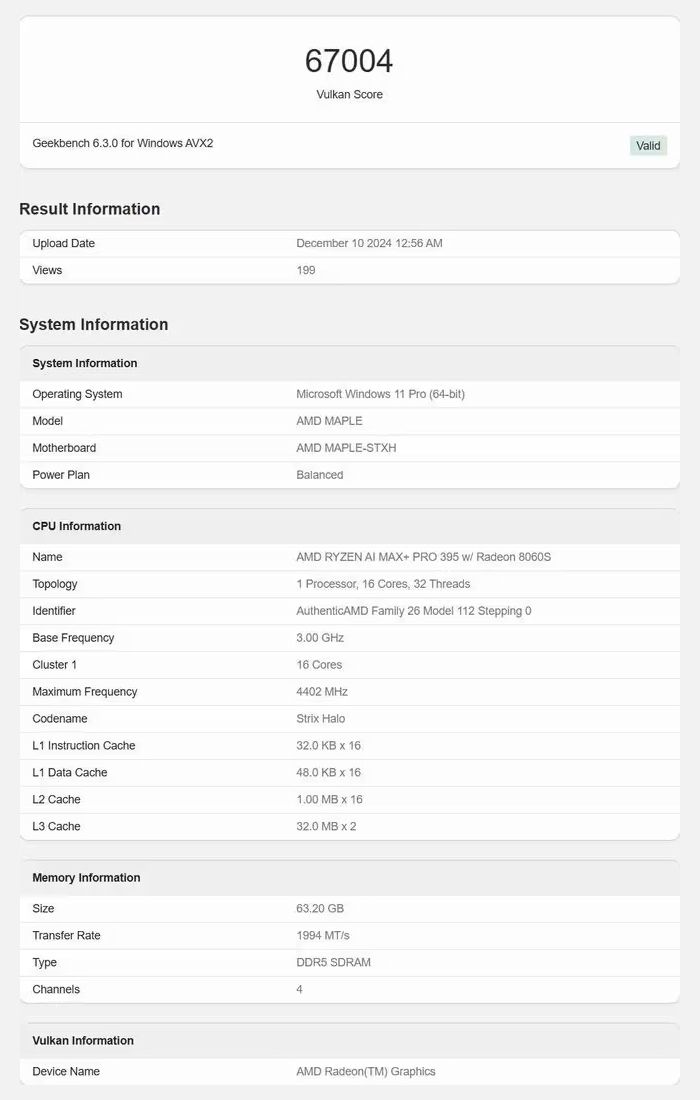Viewport: 700px width, 1100px height.
Task: Click the AMD Radeon(TM) Graphics device name
Action: [x=366, y=1072]
